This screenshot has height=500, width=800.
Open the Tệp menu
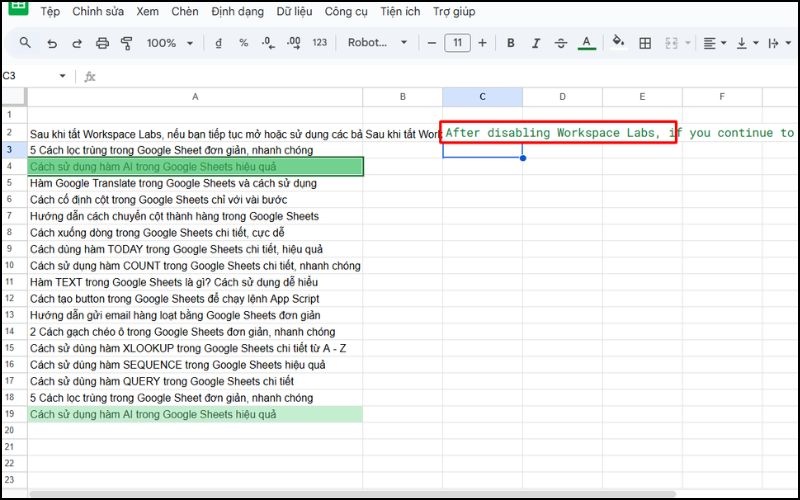click(50, 11)
